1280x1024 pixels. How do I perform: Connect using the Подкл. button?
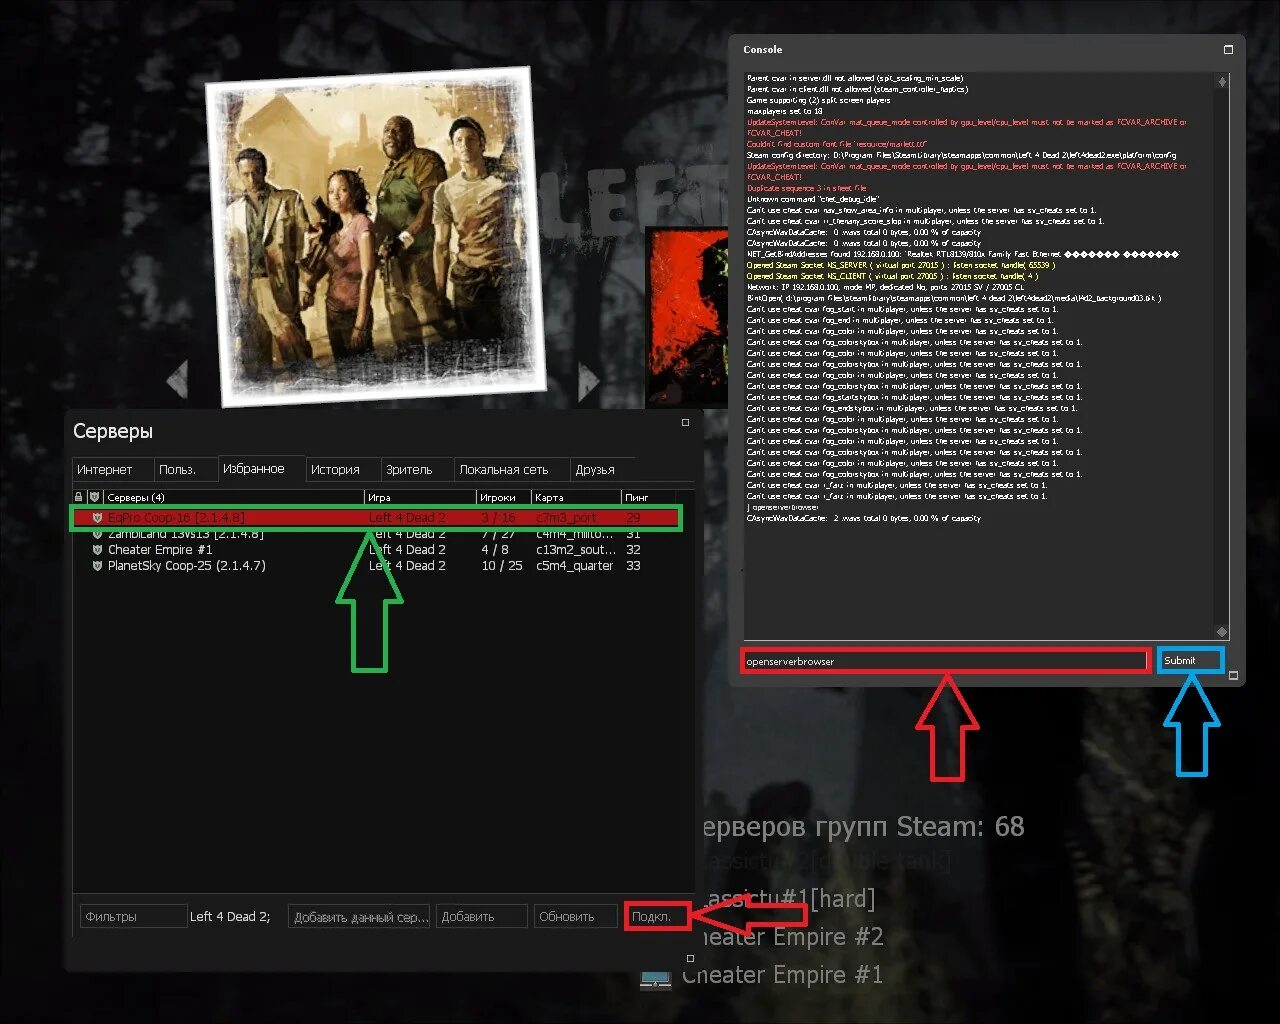[657, 916]
